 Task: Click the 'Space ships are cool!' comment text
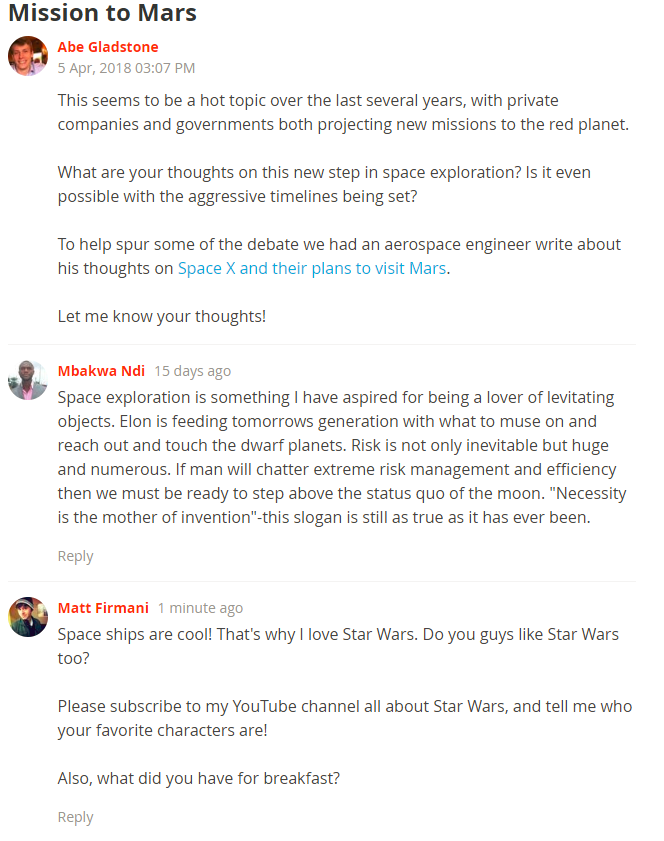(x=338, y=646)
